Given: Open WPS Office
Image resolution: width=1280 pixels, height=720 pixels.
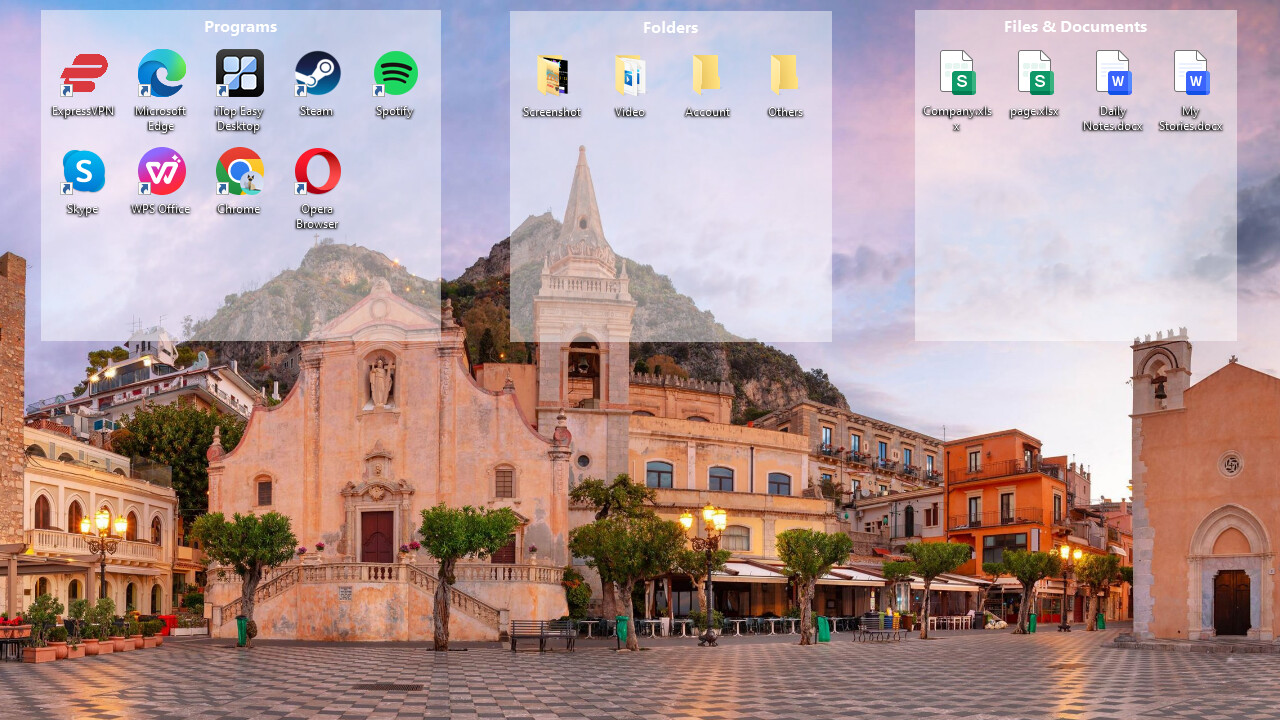Looking at the screenshot, I should pos(161,171).
